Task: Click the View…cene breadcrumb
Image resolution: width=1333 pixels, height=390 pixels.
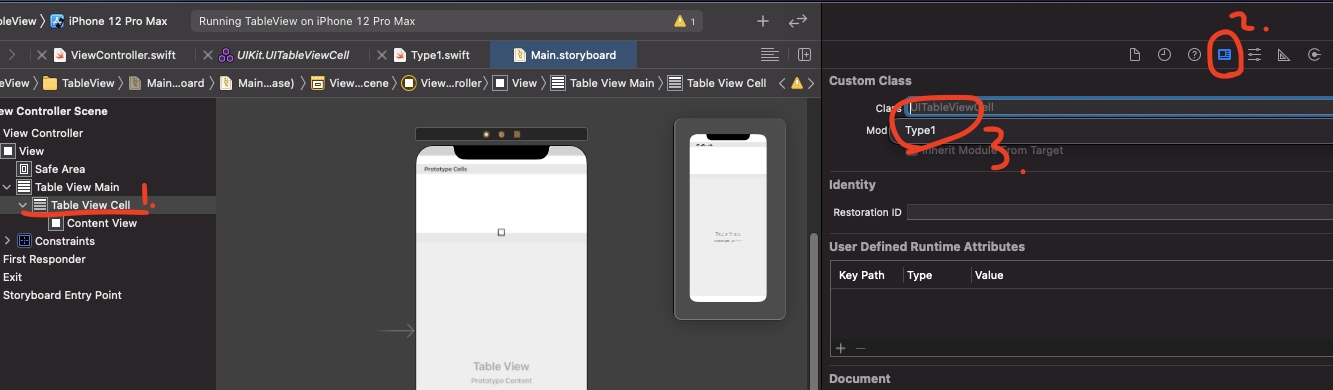Action: [350, 83]
